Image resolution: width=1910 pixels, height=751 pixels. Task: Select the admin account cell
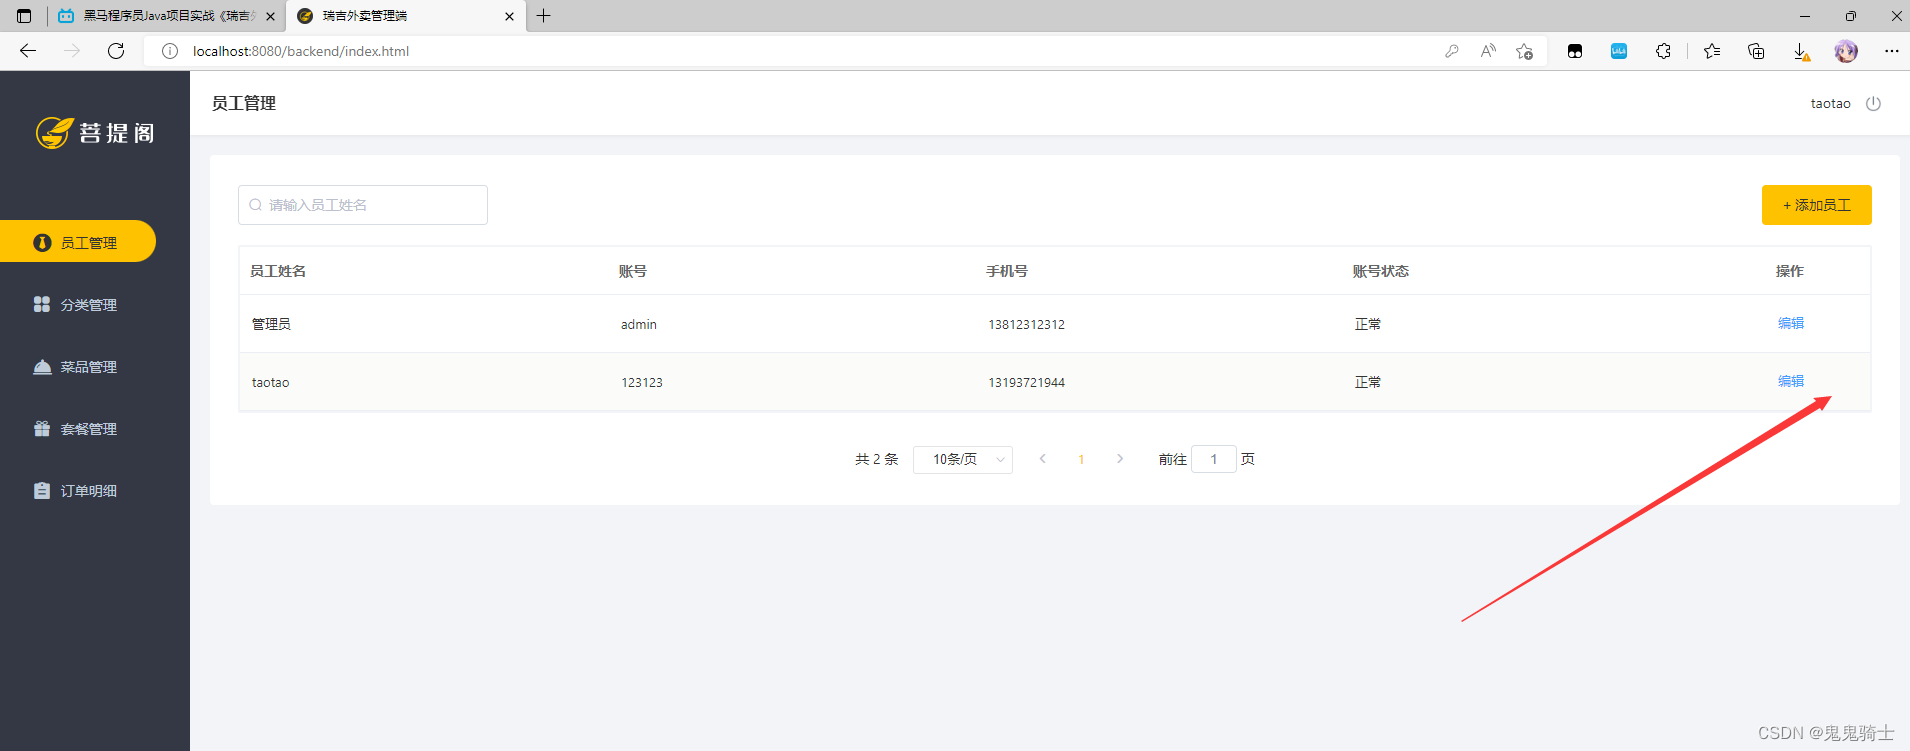(x=639, y=324)
